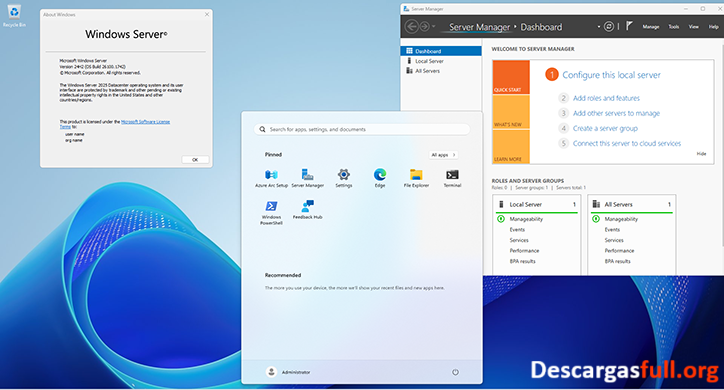Open the notifications flag in Server Manager
724x390 pixels.
click(x=629, y=26)
